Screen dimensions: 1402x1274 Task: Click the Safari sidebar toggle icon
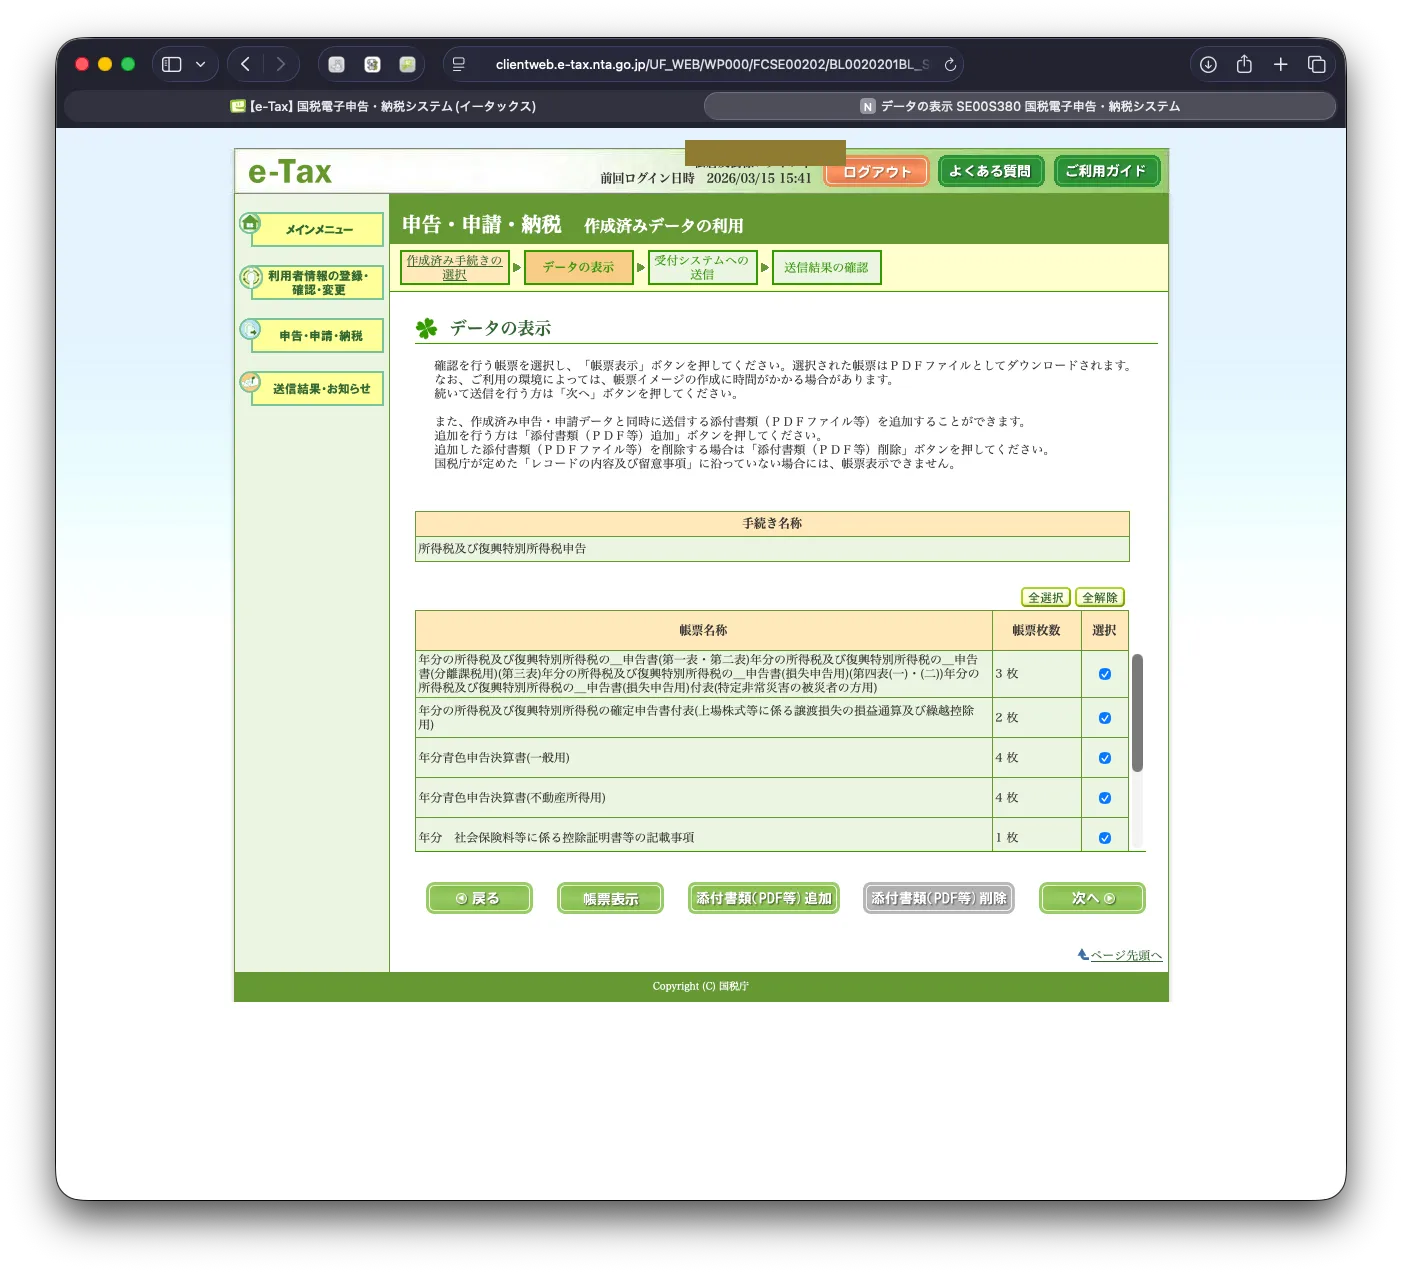[x=172, y=64]
